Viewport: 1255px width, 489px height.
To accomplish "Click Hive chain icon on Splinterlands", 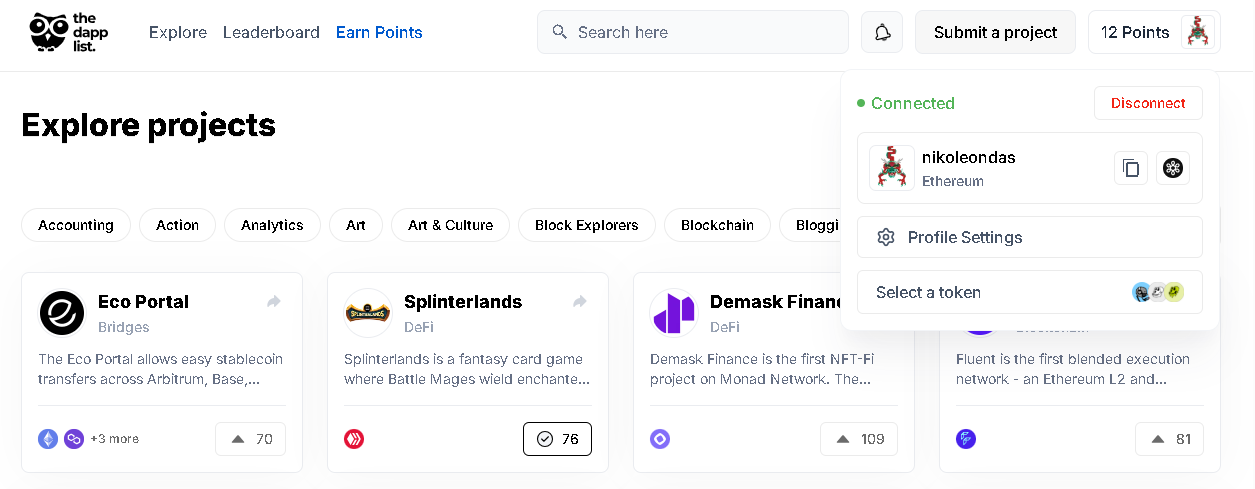I will 354,438.
